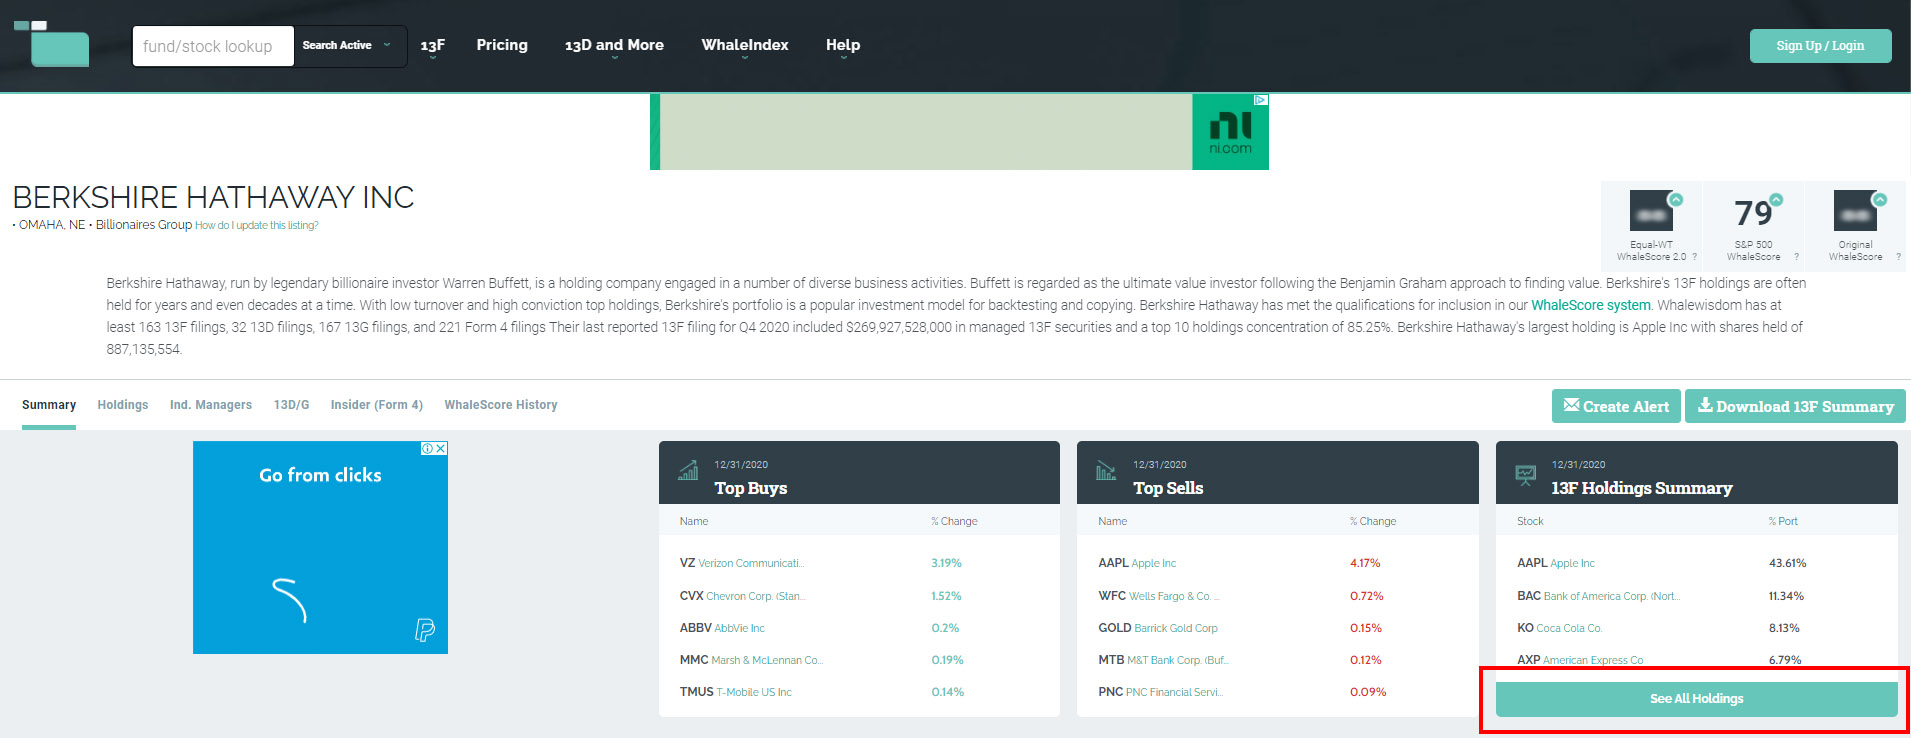Click help mark beside Original WhaleScore
1911x738 pixels.
(1898, 257)
